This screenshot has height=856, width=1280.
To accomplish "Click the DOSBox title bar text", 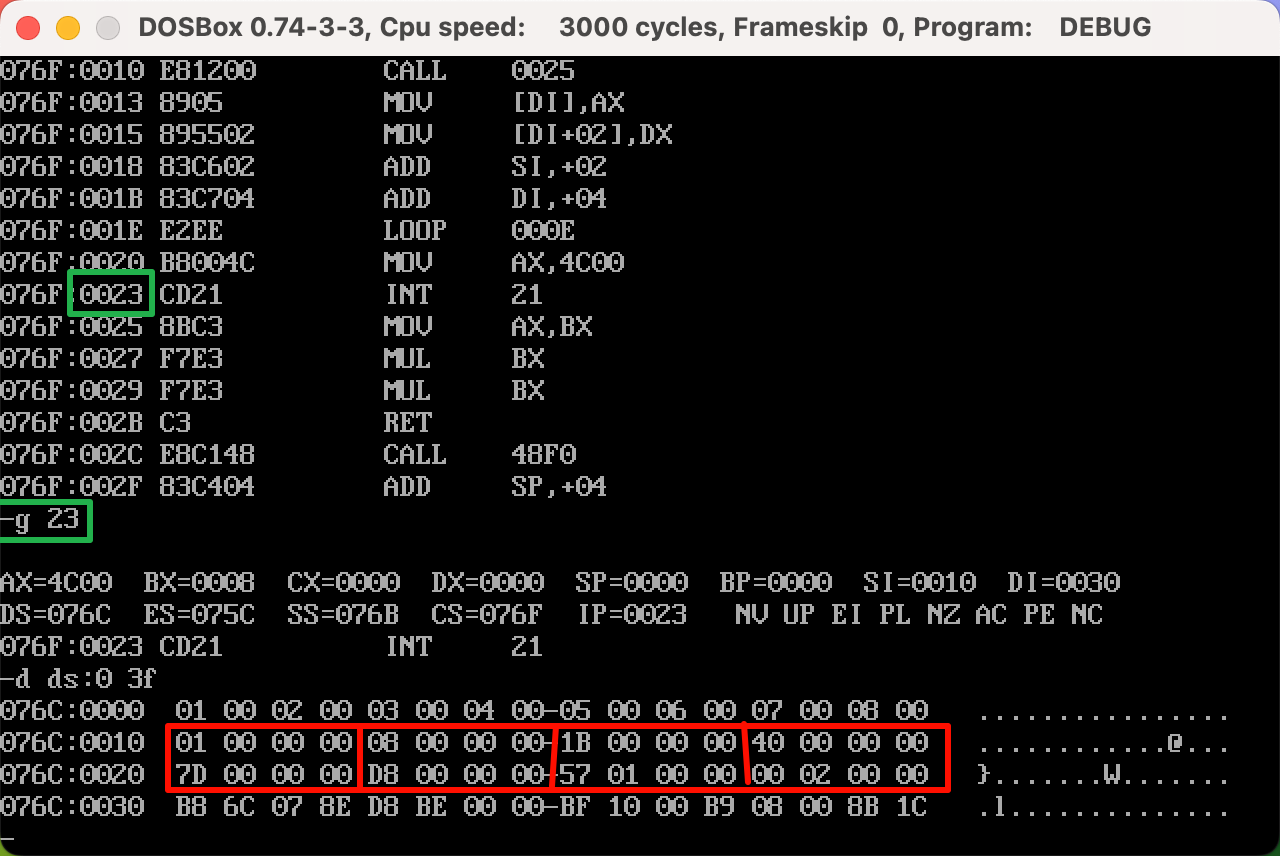I will 644,28.
